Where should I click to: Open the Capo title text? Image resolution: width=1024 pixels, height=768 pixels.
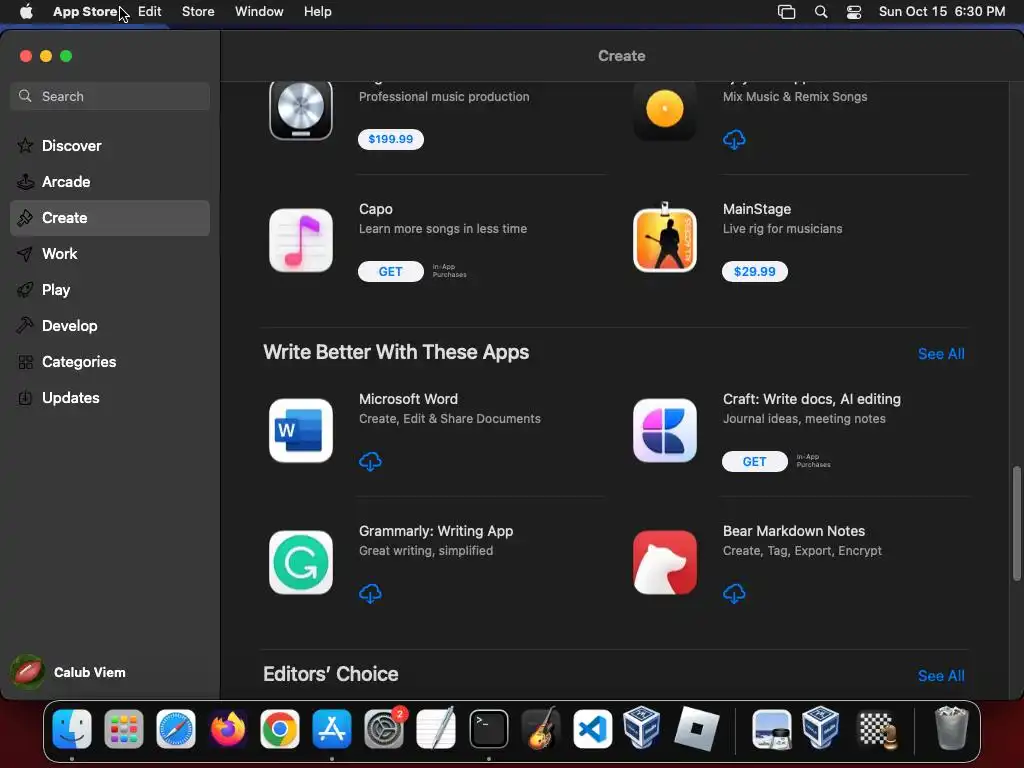click(x=376, y=209)
